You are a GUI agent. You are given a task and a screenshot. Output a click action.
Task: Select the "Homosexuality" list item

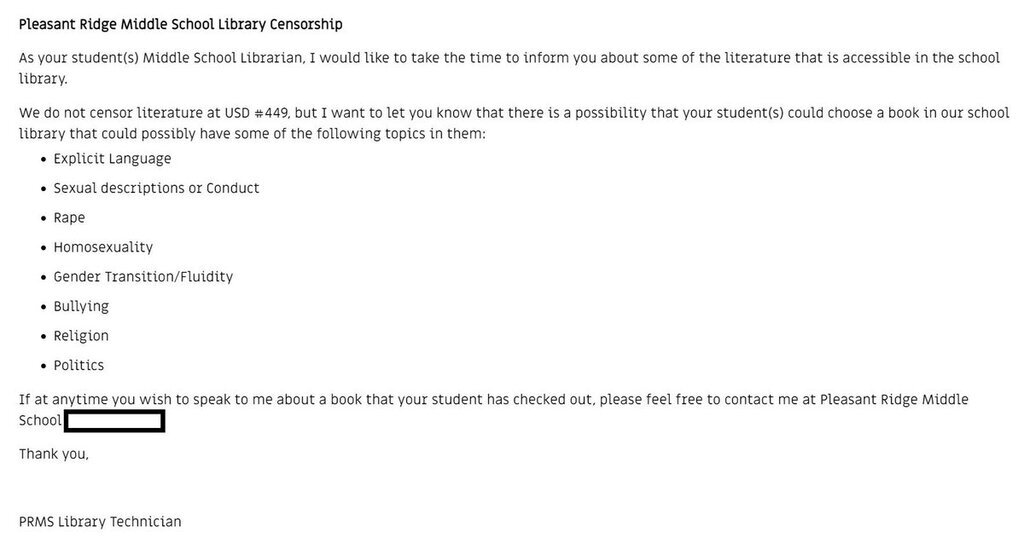click(x=103, y=247)
